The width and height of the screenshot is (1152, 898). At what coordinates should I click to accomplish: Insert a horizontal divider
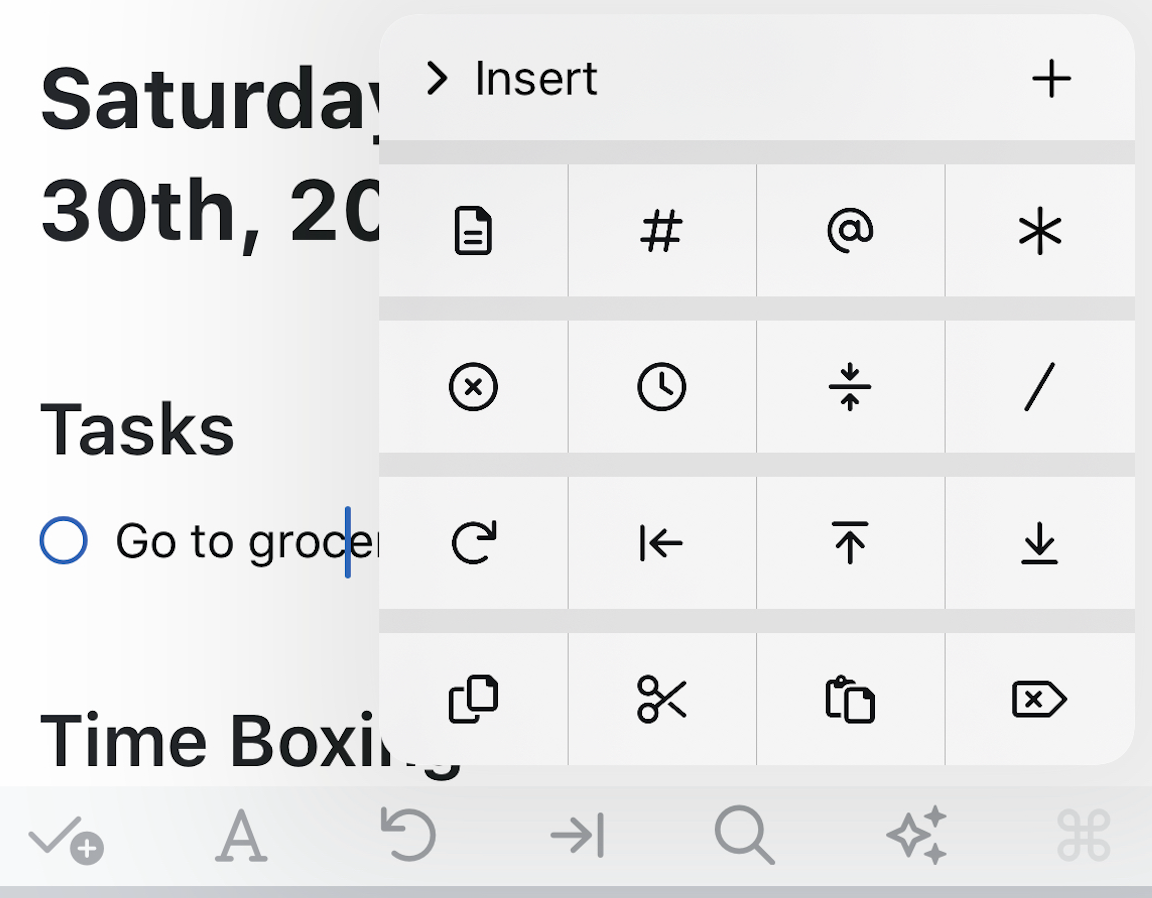coord(850,388)
